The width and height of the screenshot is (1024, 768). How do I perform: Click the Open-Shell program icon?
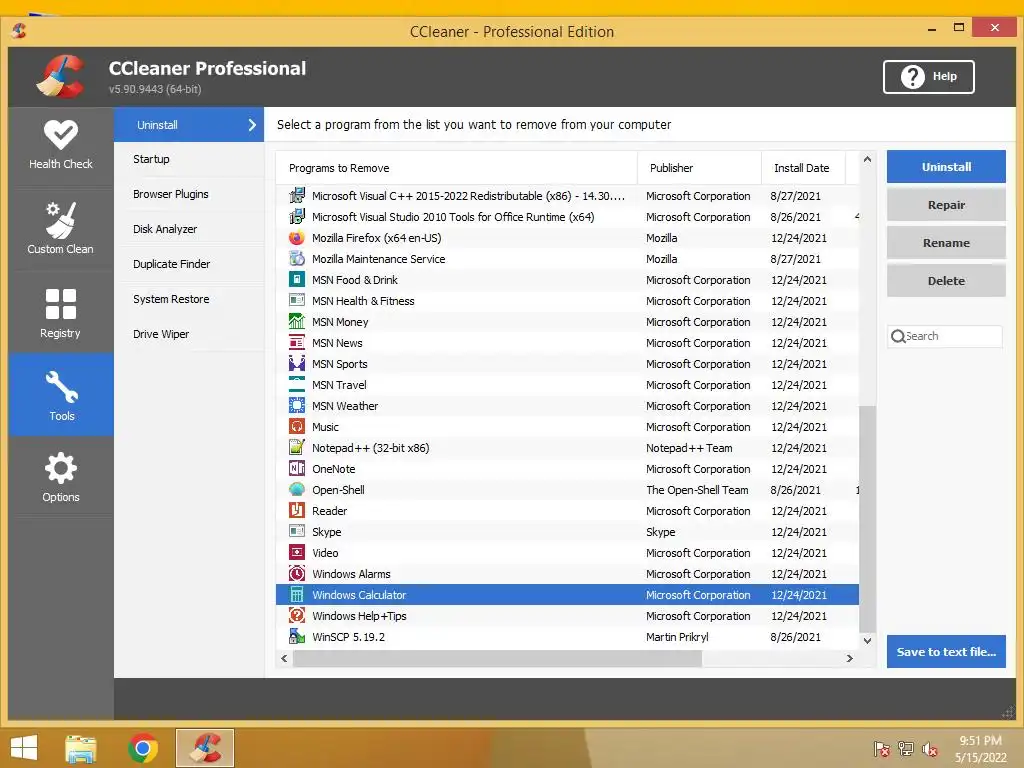click(296, 490)
